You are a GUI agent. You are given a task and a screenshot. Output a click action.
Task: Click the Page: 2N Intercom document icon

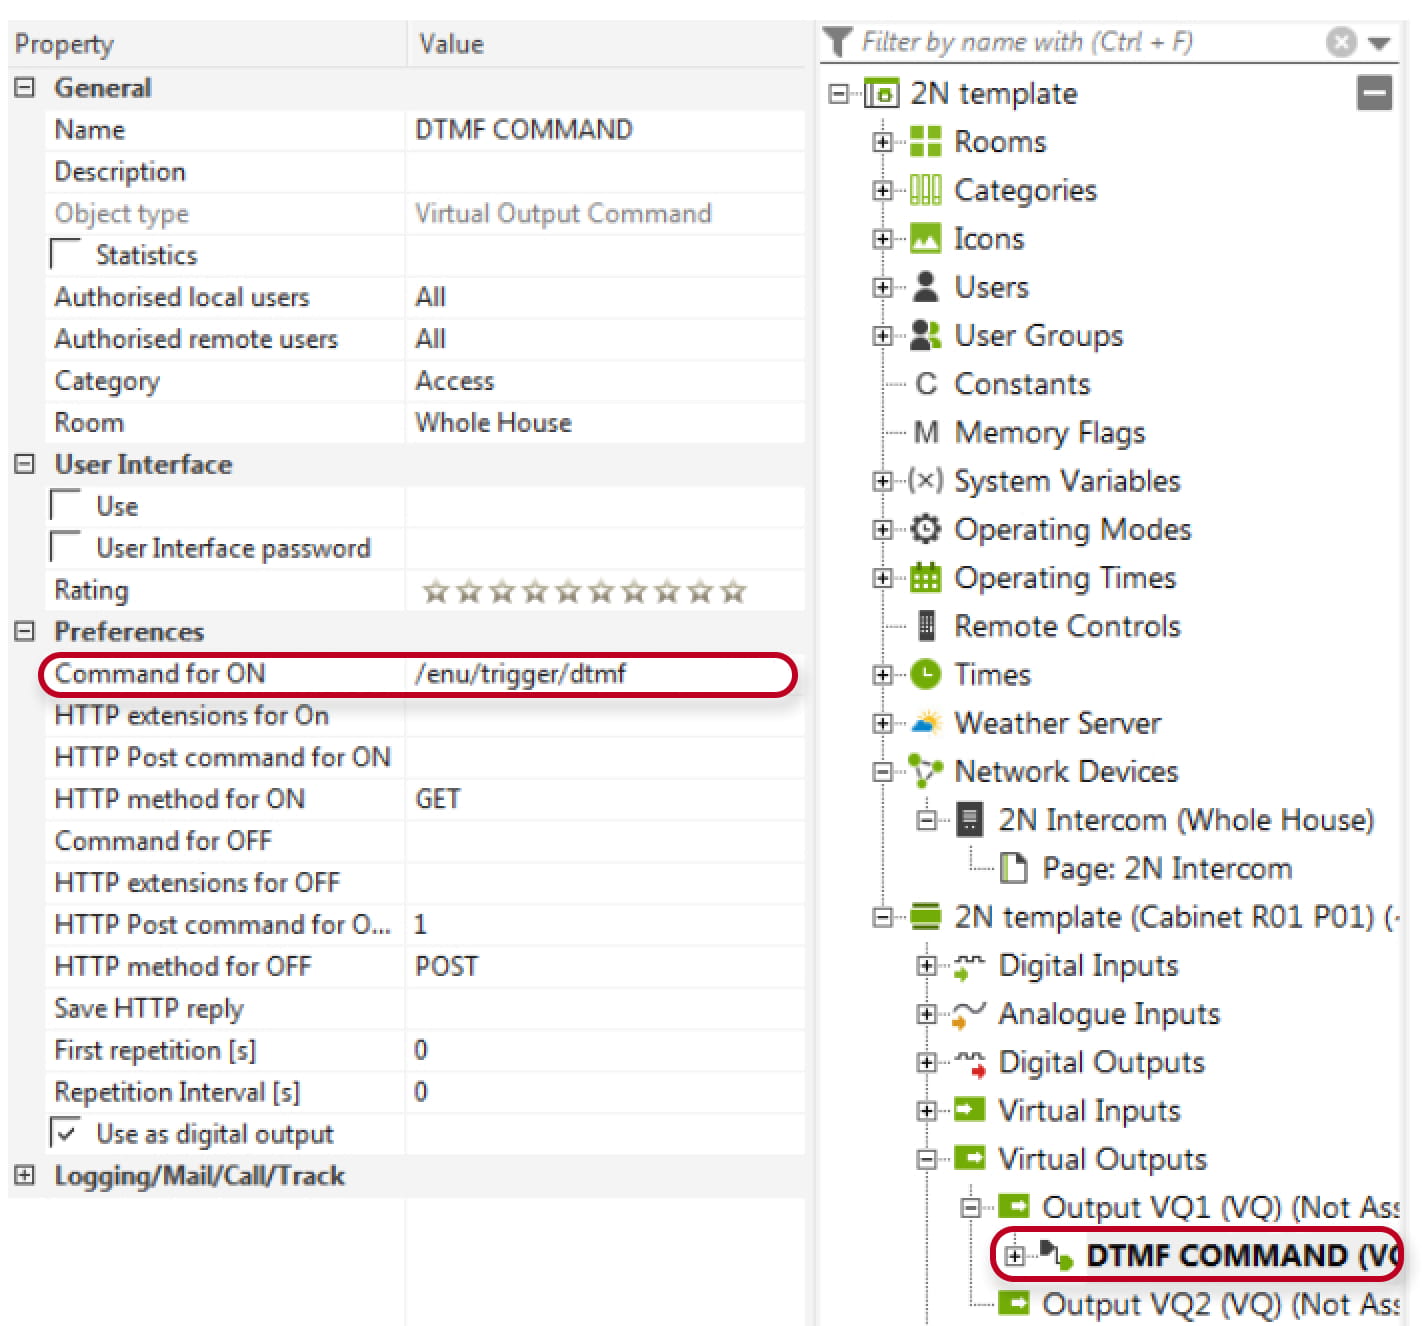click(x=1014, y=868)
